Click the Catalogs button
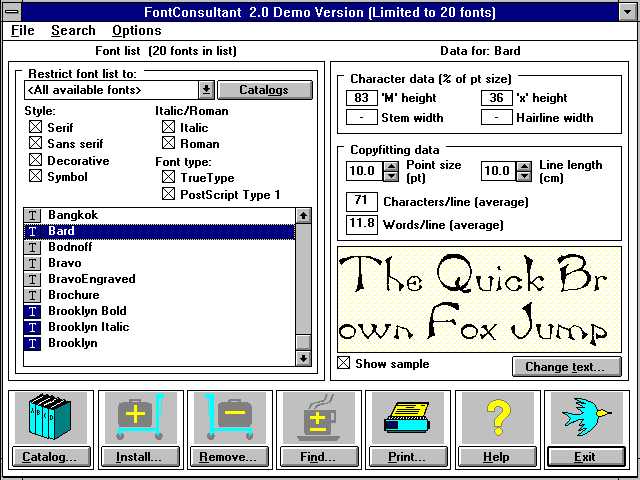The image size is (640, 480). pos(264,90)
